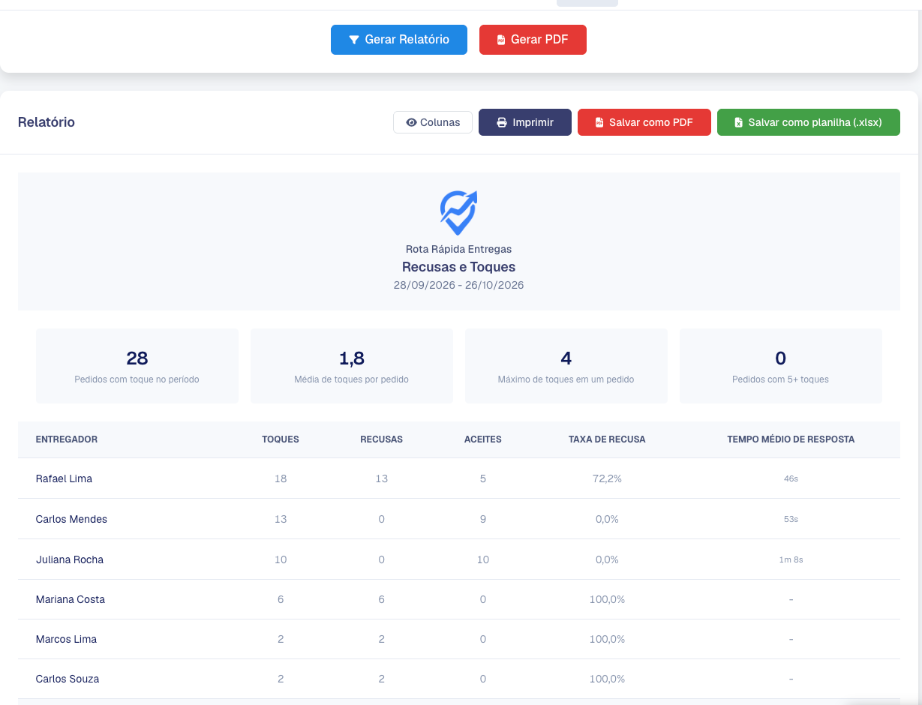Click the Gerar Relatório button
Screen dimensions: 922x705
point(399,39)
